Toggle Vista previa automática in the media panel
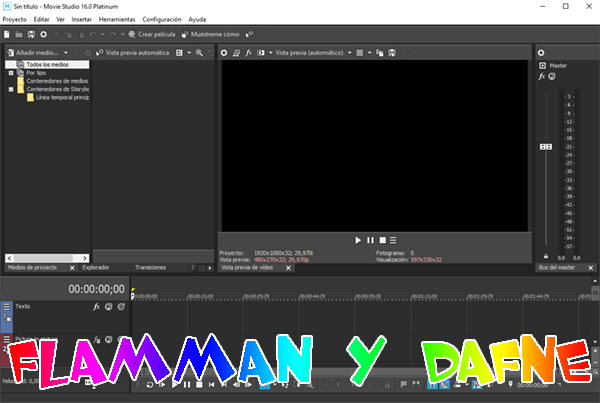The image size is (600, 403). 132,53
